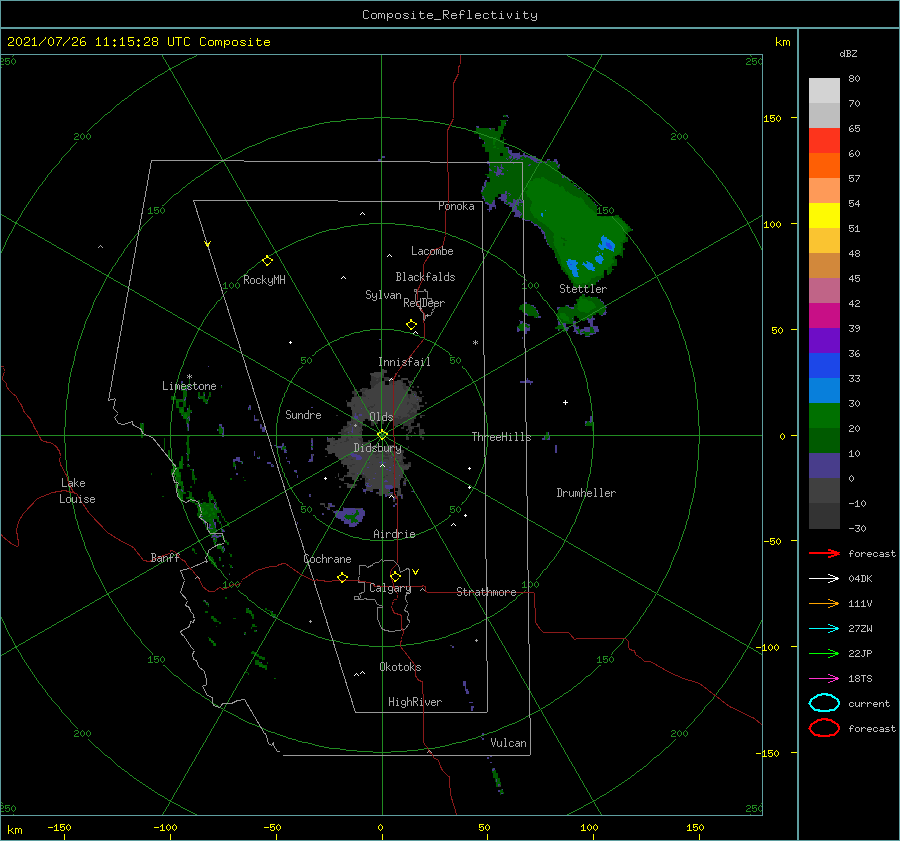Image resolution: width=900 pixels, height=841 pixels.
Task: Select the light gray 80-70 dBZ swatch
Action: point(824,91)
